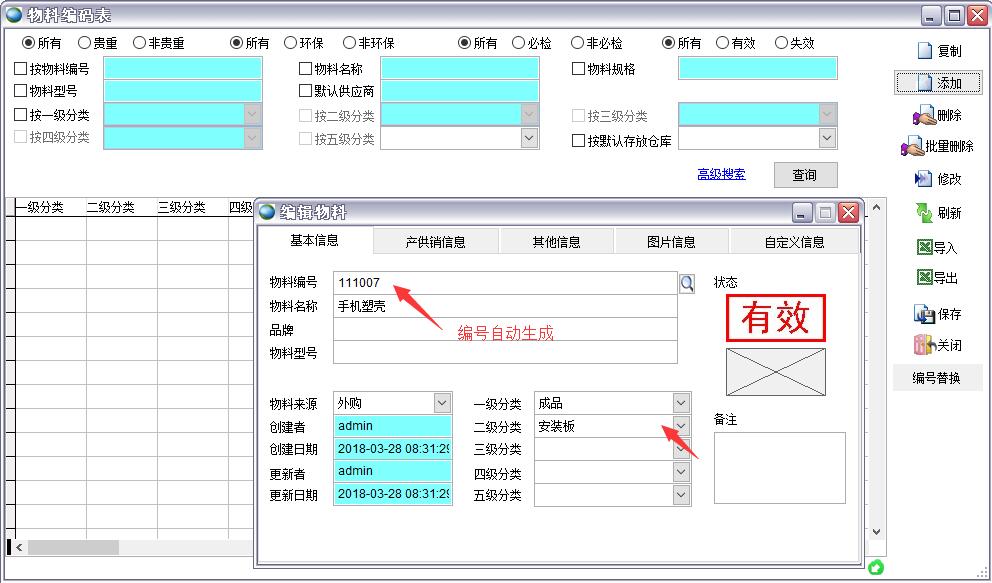Click the 批量删除 batch delete icon
Screen dimensions: 992x583
[937, 147]
